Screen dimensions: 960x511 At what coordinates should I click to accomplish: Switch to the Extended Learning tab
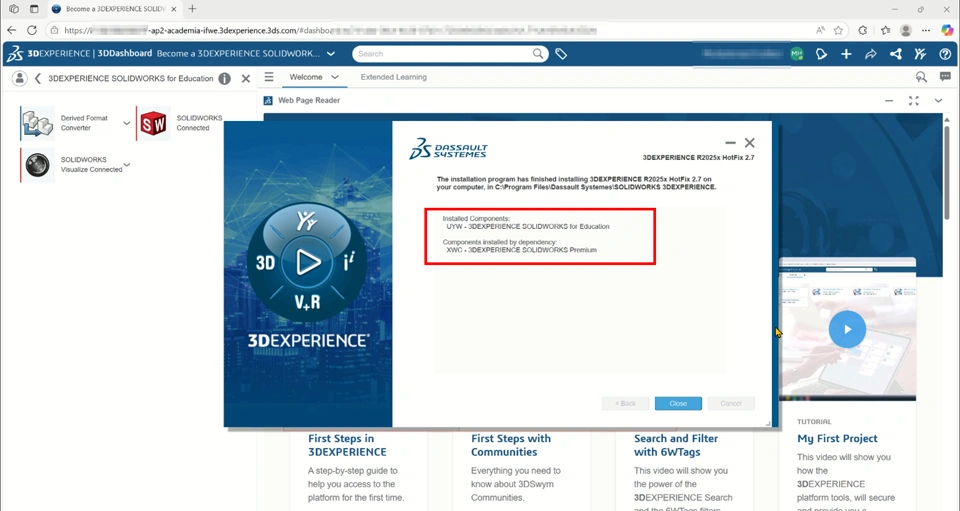(x=394, y=77)
